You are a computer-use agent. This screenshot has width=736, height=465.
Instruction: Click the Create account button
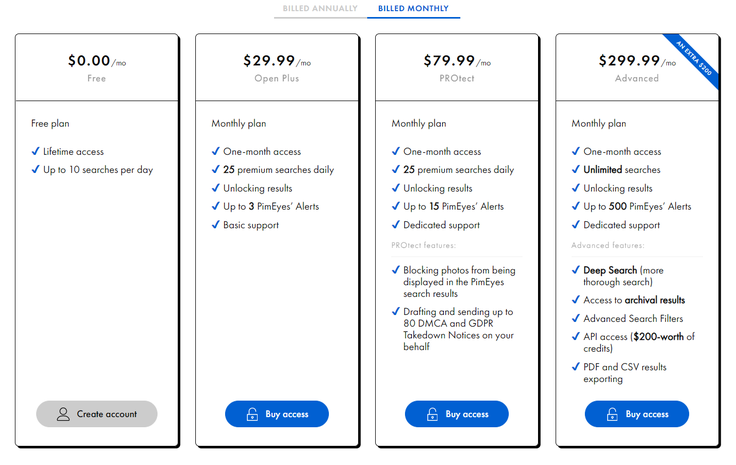tap(97, 414)
